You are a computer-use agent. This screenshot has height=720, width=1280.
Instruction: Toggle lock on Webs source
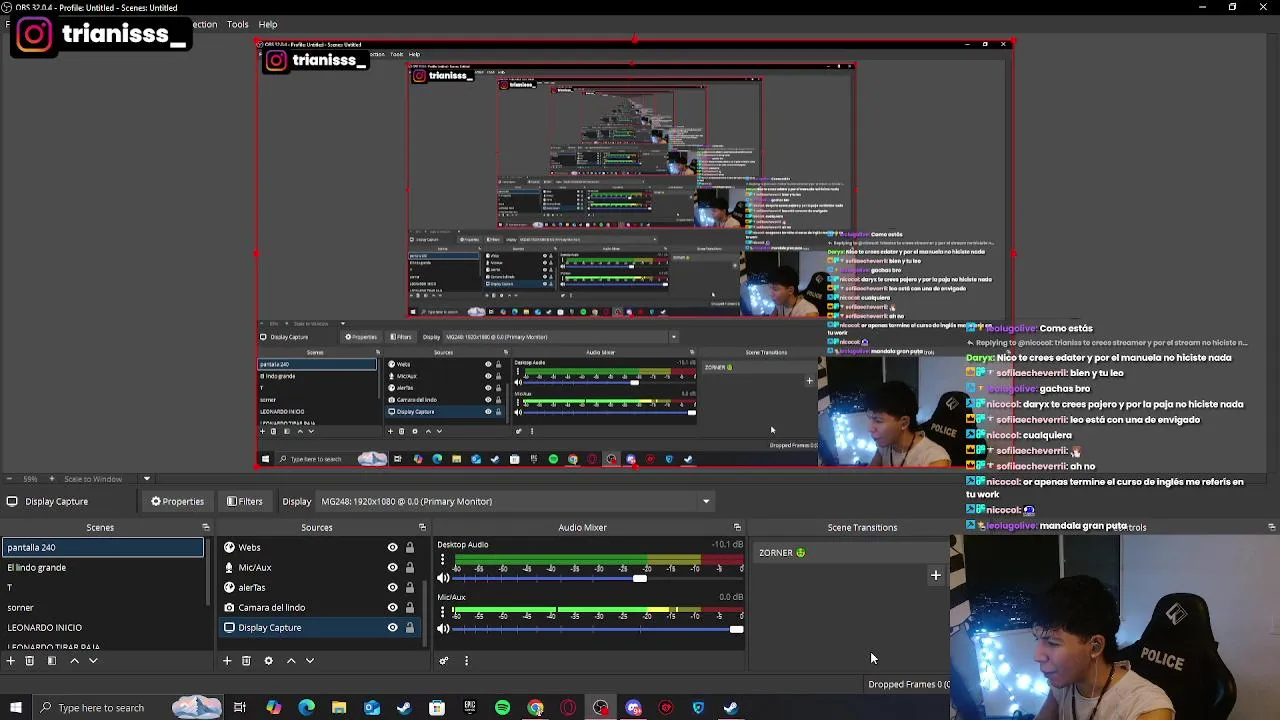409,547
